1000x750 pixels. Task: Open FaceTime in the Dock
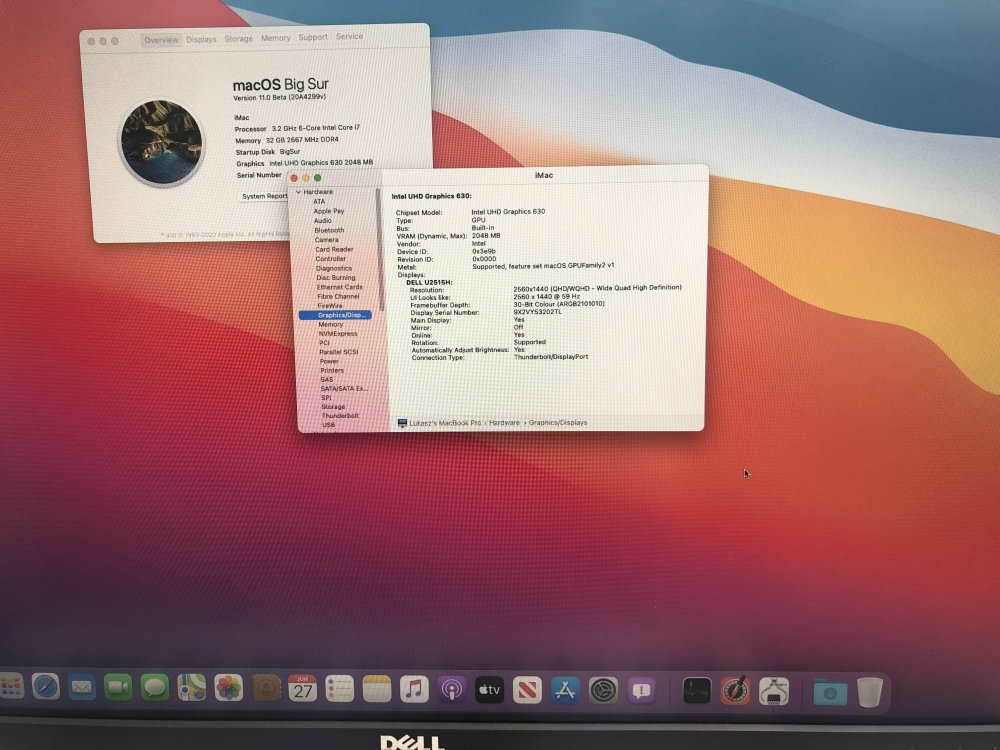coord(118,688)
